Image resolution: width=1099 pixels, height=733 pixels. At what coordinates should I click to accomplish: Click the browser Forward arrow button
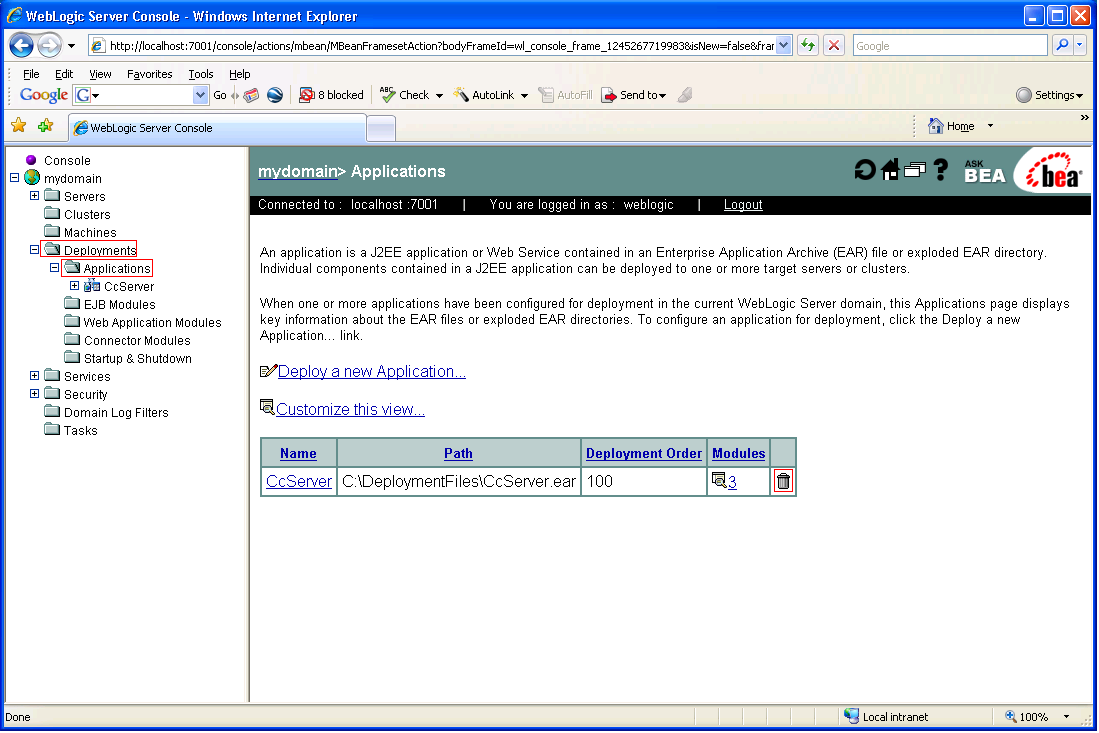(x=48, y=46)
